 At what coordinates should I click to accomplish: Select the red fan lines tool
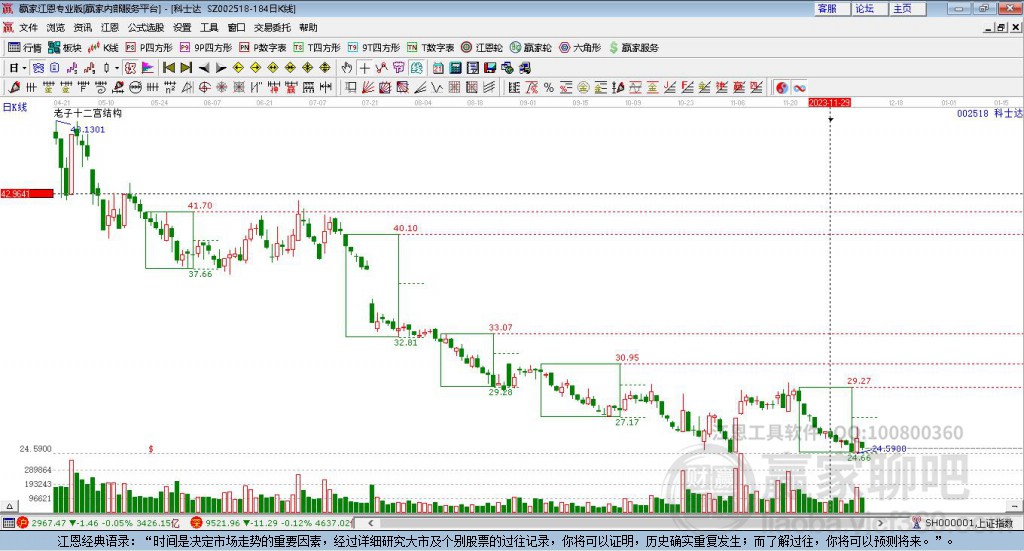pos(368,87)
